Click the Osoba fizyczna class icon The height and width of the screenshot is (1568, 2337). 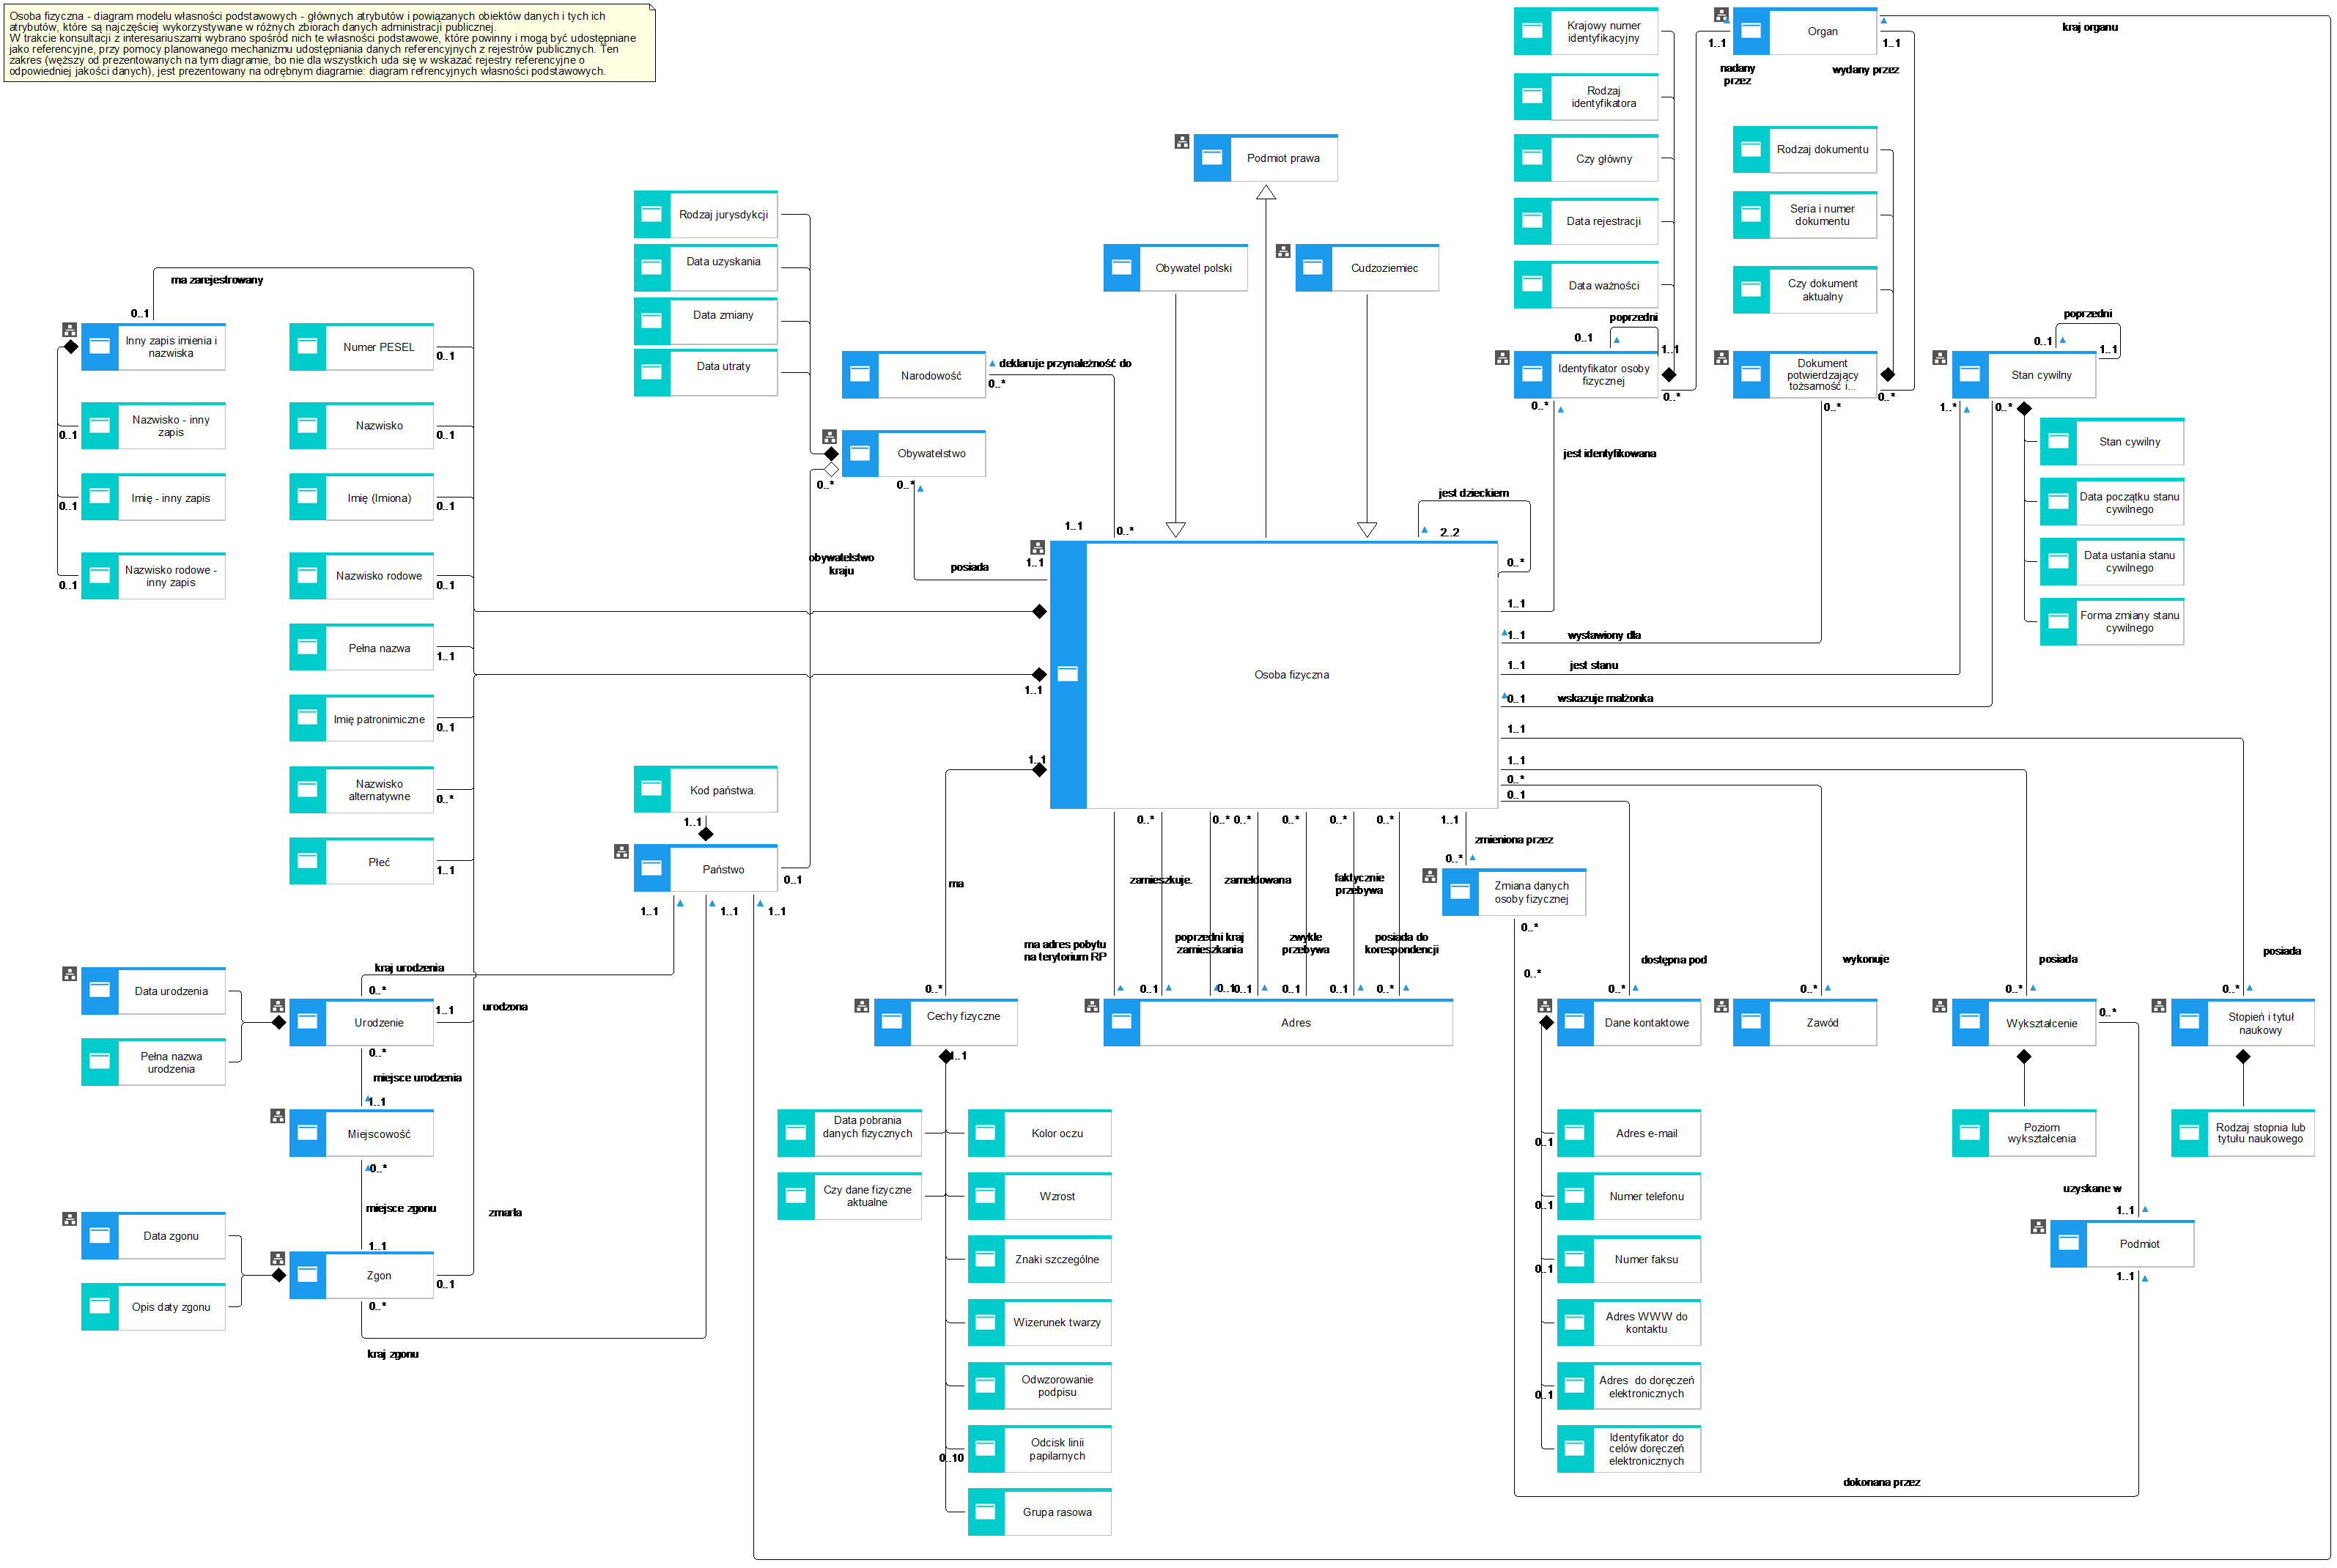pos(1067,674)
